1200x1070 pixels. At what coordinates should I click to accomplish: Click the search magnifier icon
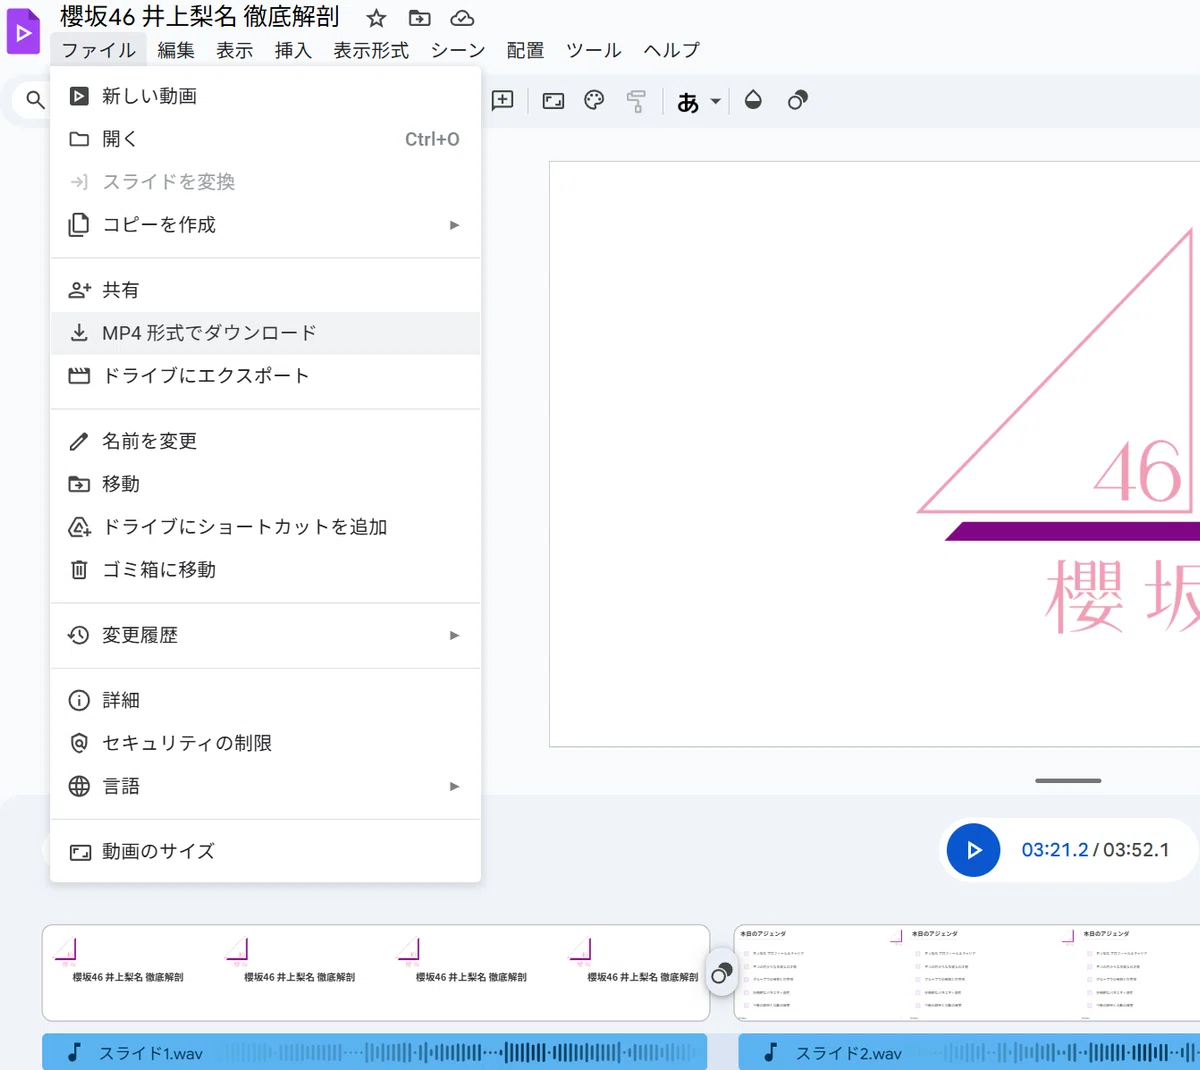point(35,100)
